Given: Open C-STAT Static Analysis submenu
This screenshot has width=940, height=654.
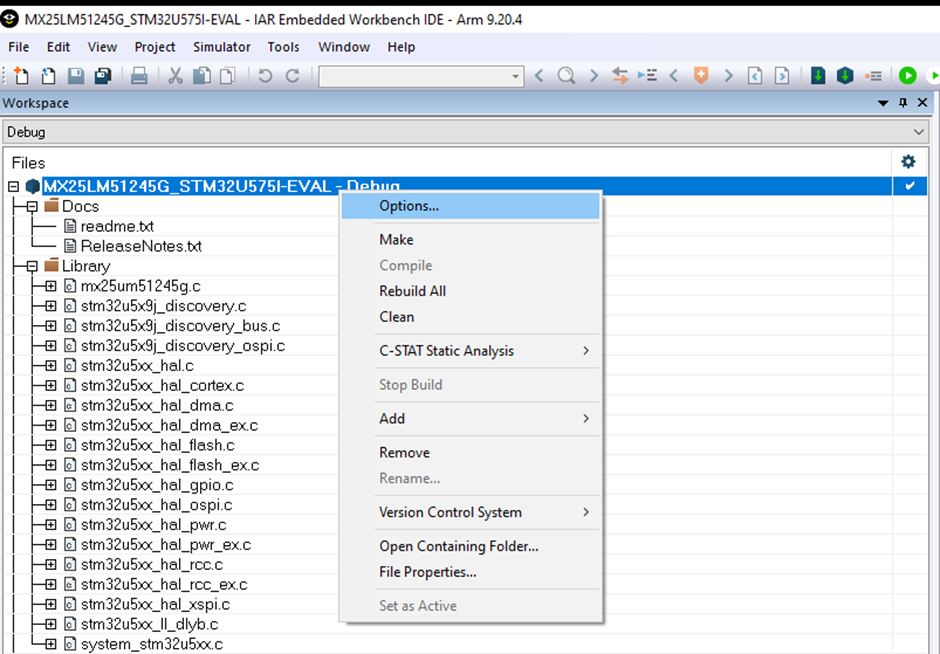Looking at the screenshot, I should tap(471, 351).
